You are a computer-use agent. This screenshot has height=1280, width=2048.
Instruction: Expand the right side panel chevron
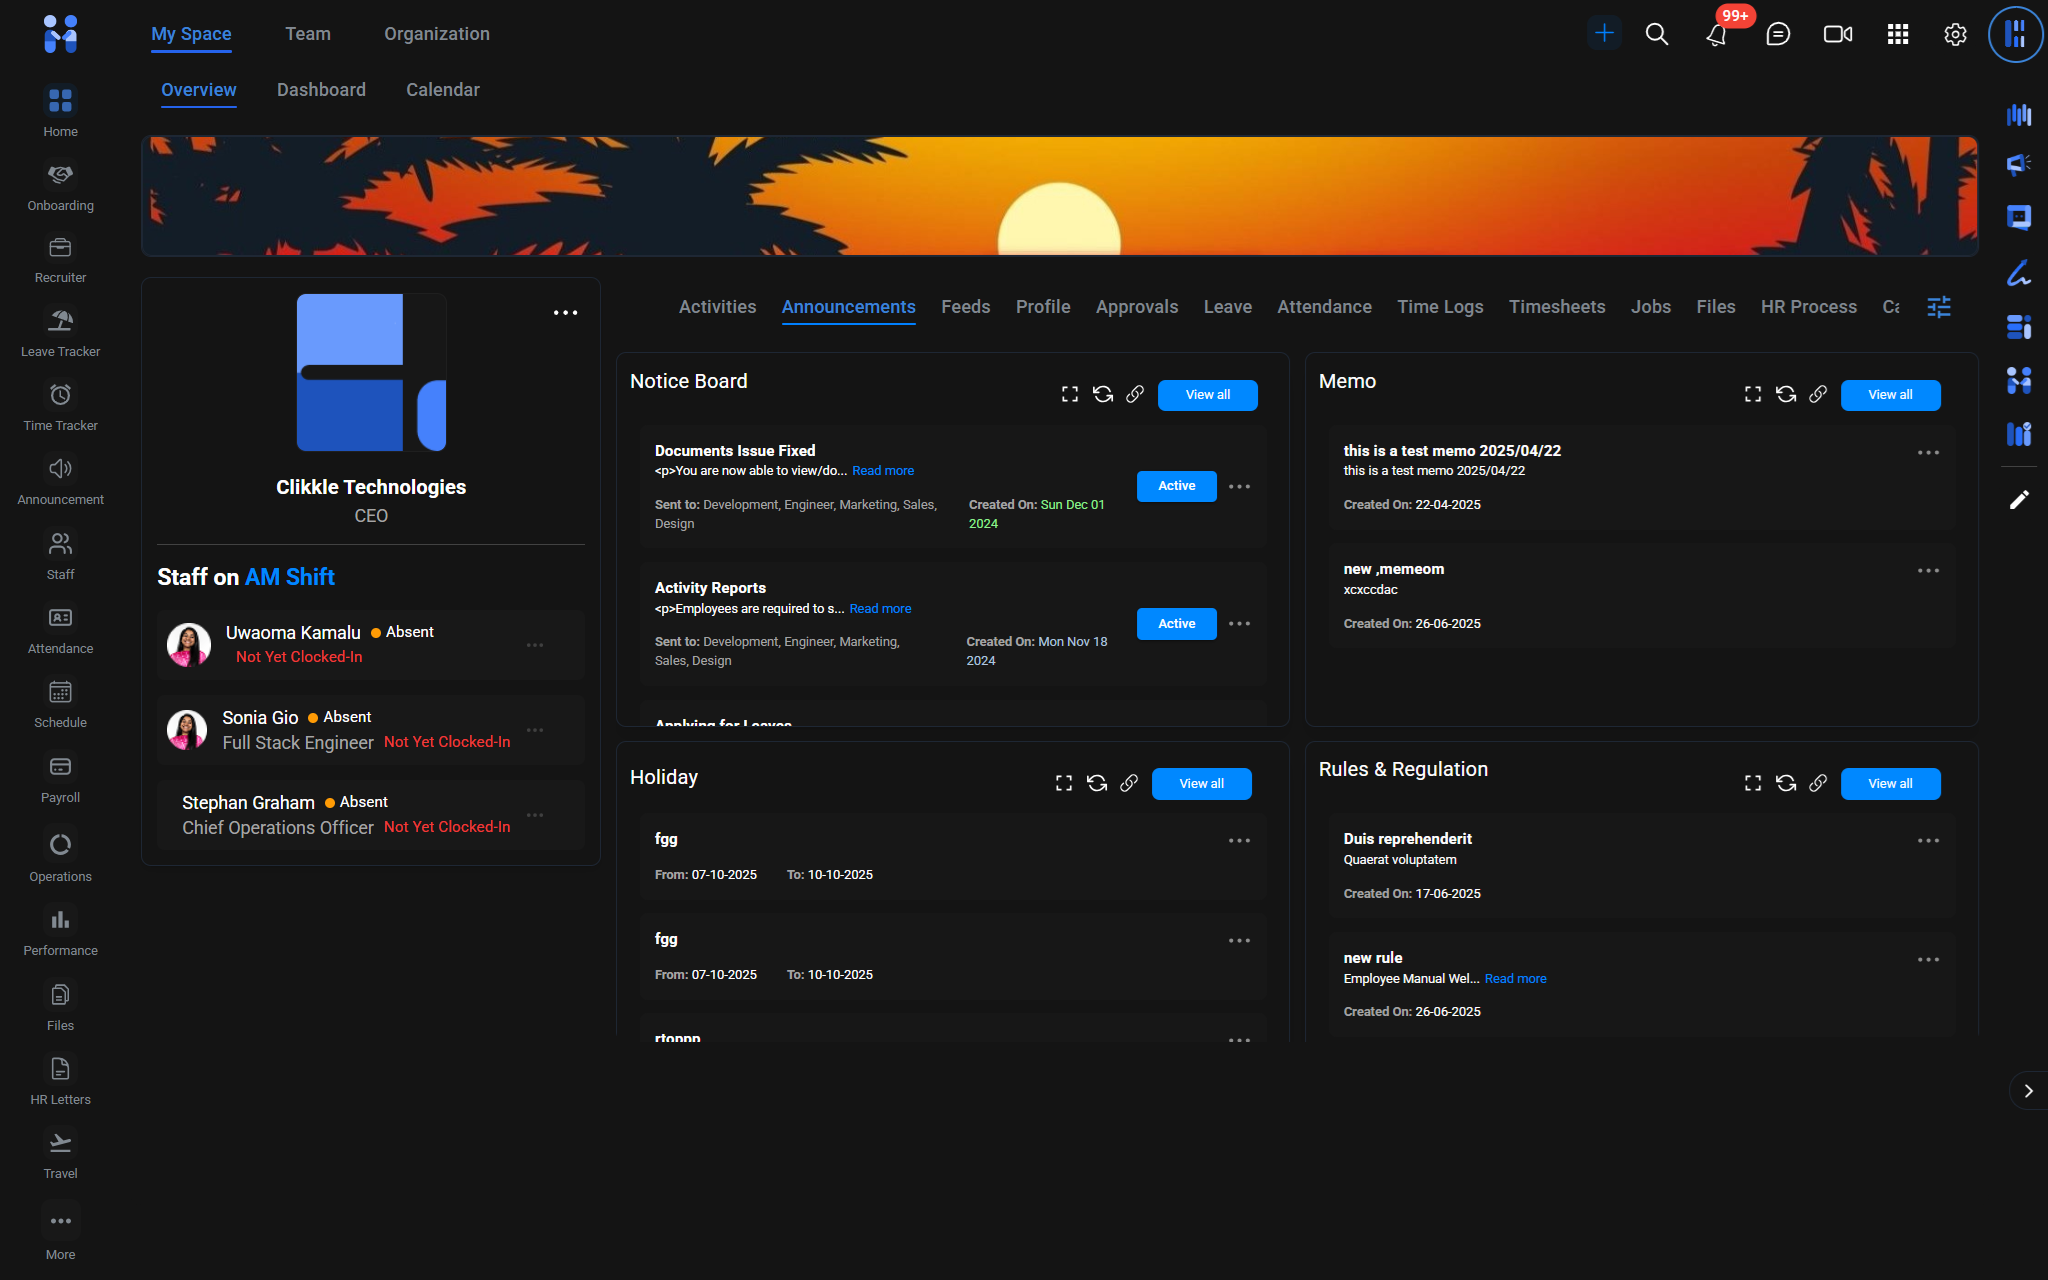(2028, 1091)
